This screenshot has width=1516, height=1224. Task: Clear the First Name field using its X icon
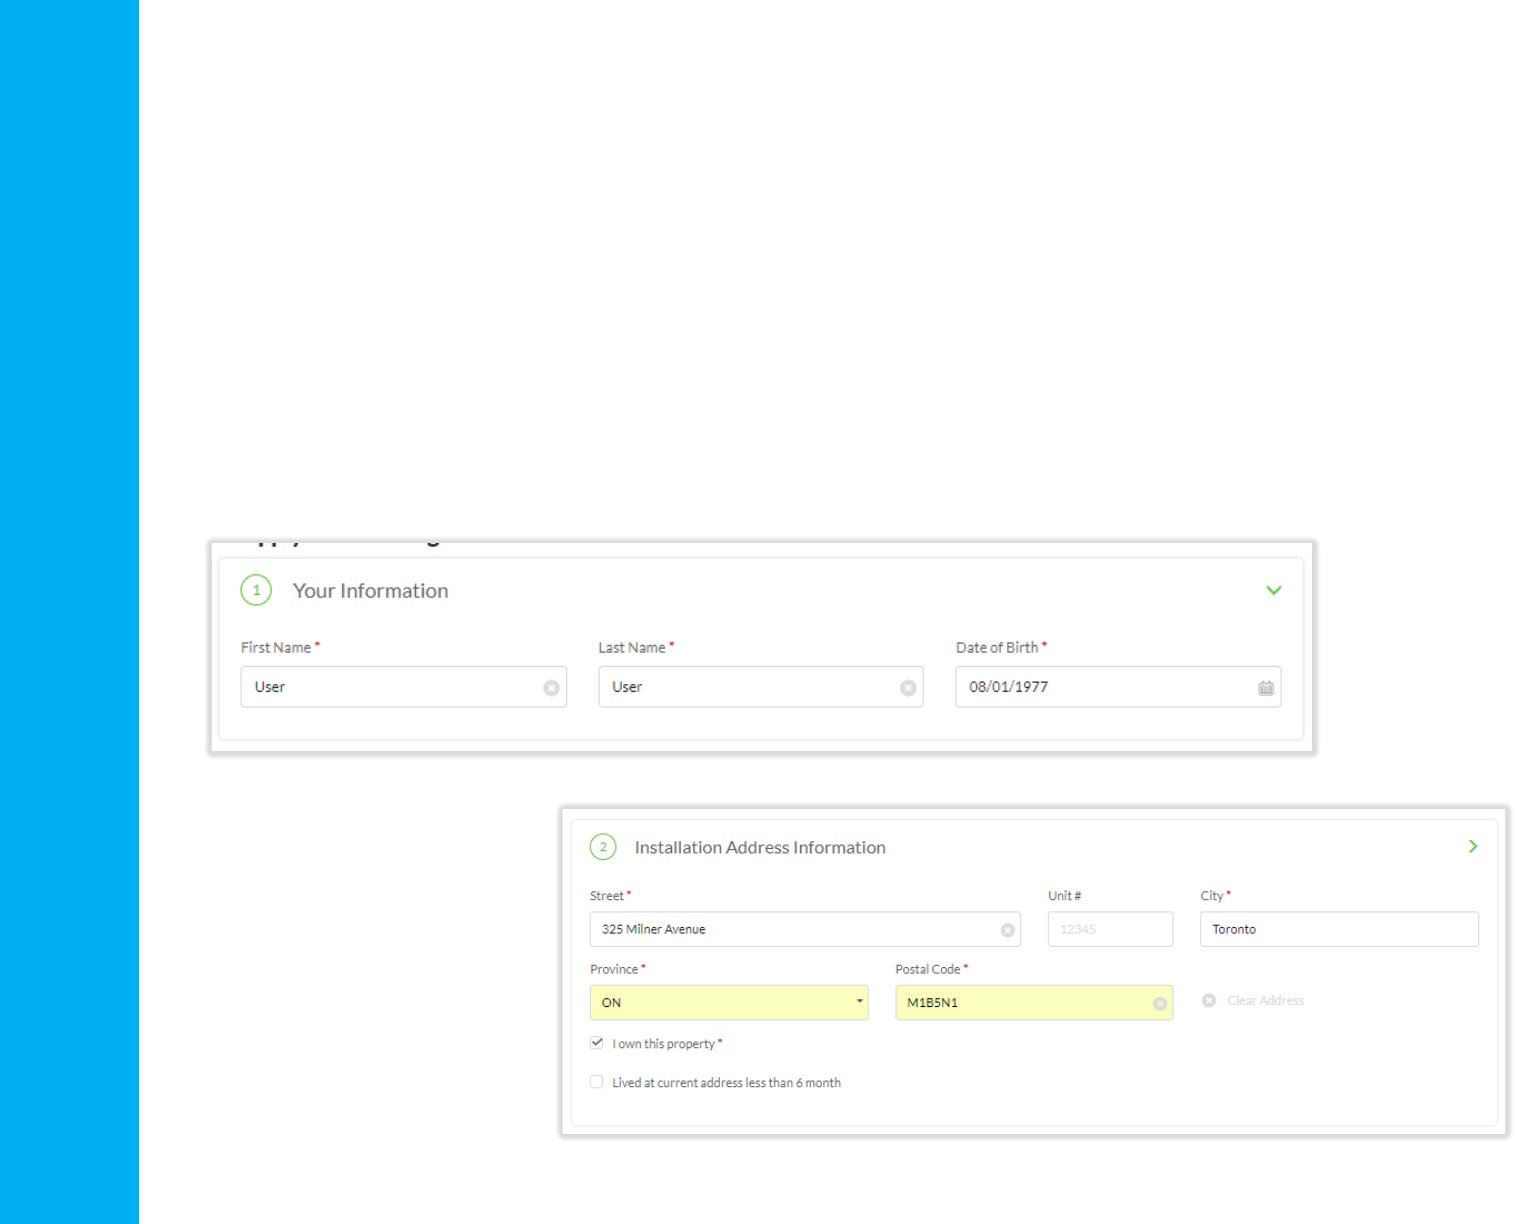click(551, 688)
